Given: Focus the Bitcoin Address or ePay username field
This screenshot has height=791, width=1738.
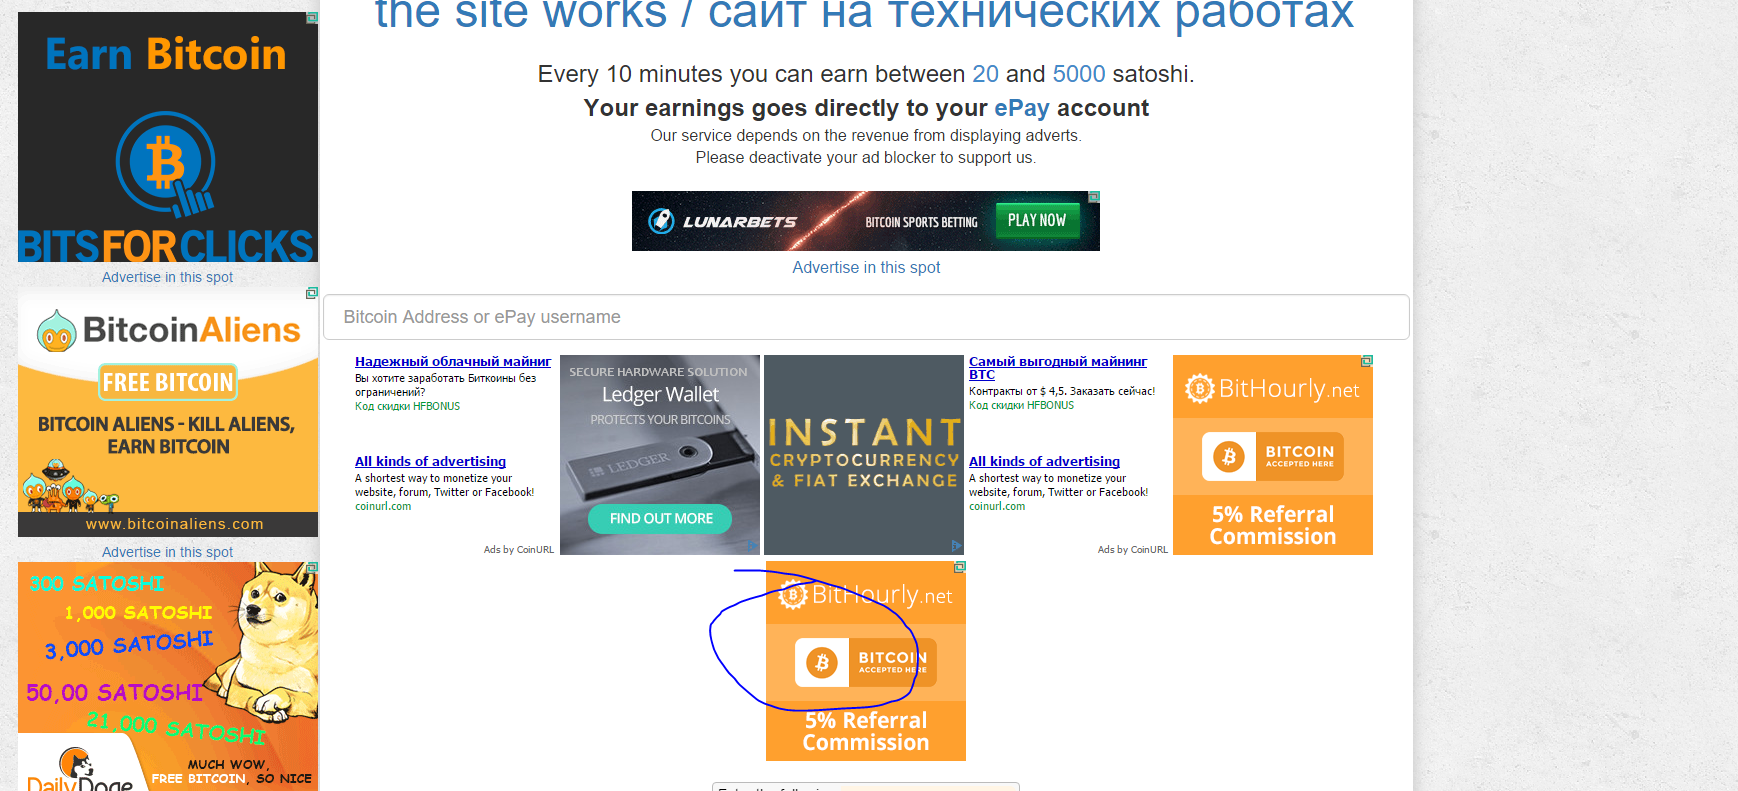Looking at the screenshot, I should 866,317.
